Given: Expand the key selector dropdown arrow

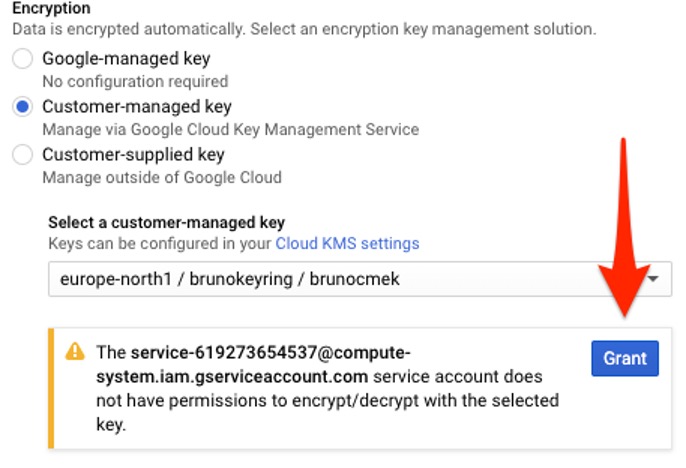Looking at the screenshot, I should pyautogui.click(x=654, y=280).
